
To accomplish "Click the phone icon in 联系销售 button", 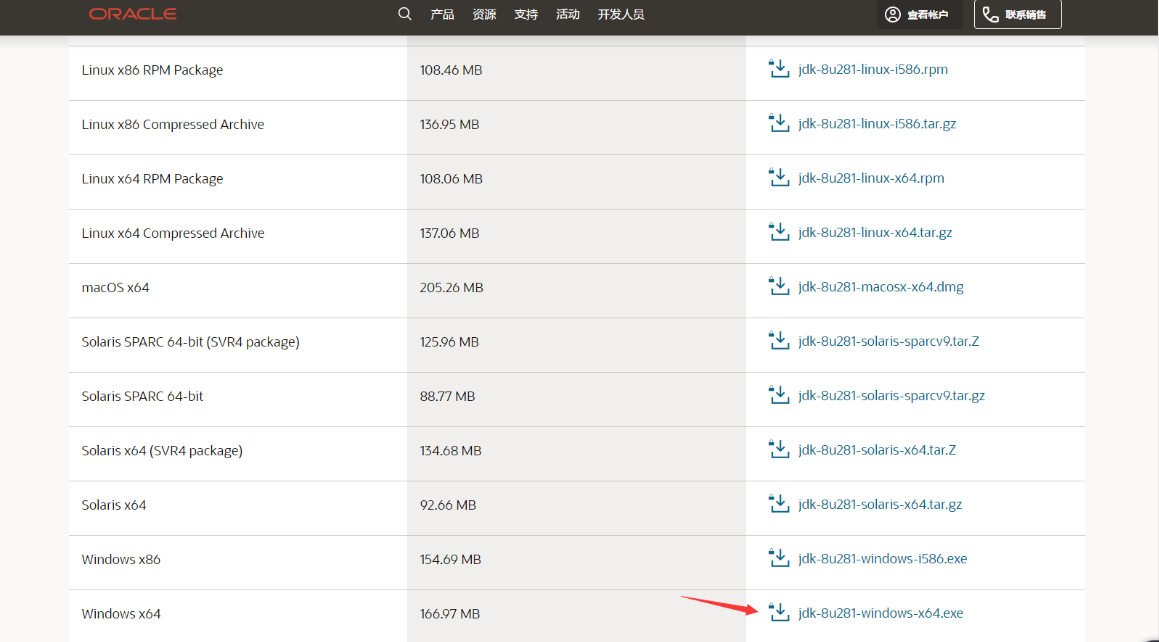I will tap(990, 14).
